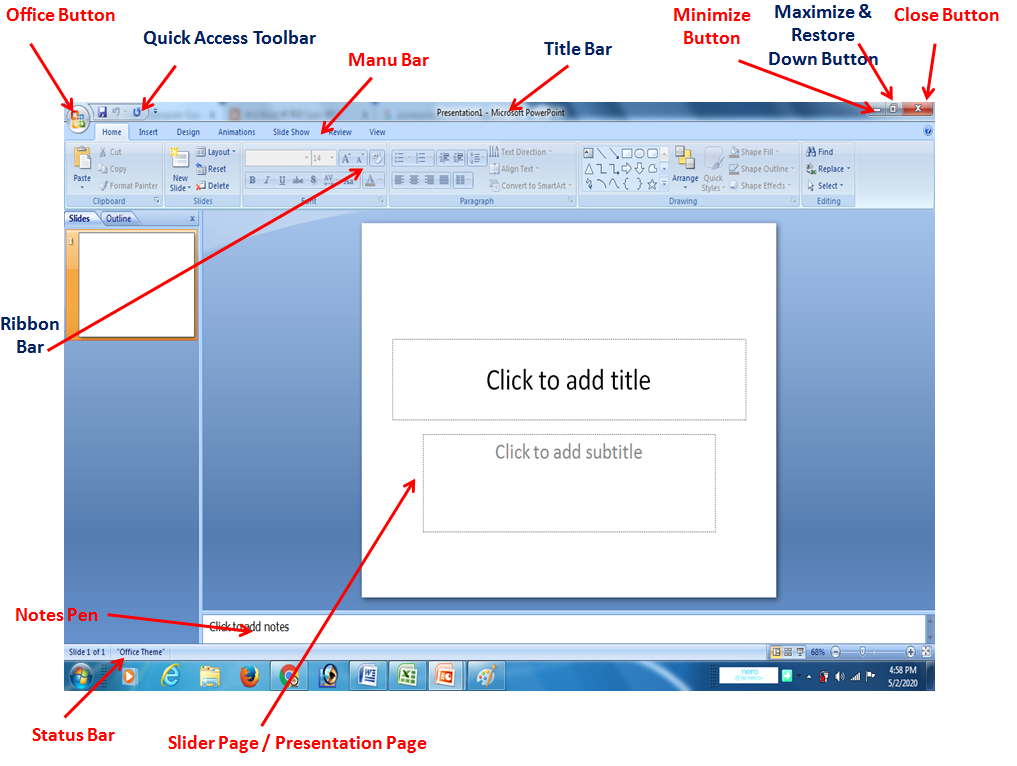The height and width of the screenshot is (766, 1017).
Task: Toggle Underline formatting
Action: click(282, 180)
